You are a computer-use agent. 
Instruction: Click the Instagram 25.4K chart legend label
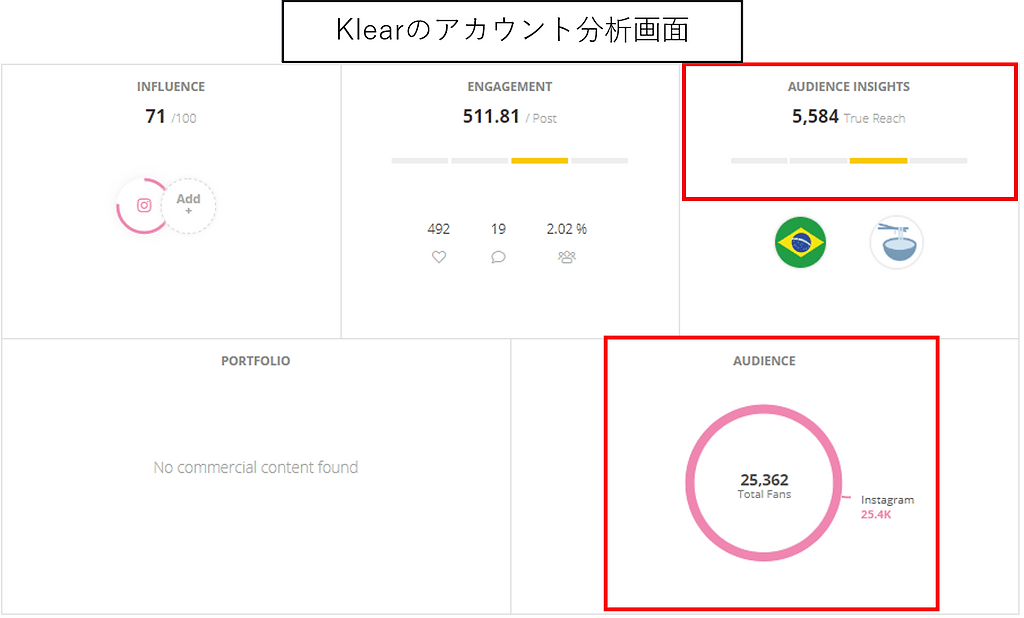(x=887, y=507)
